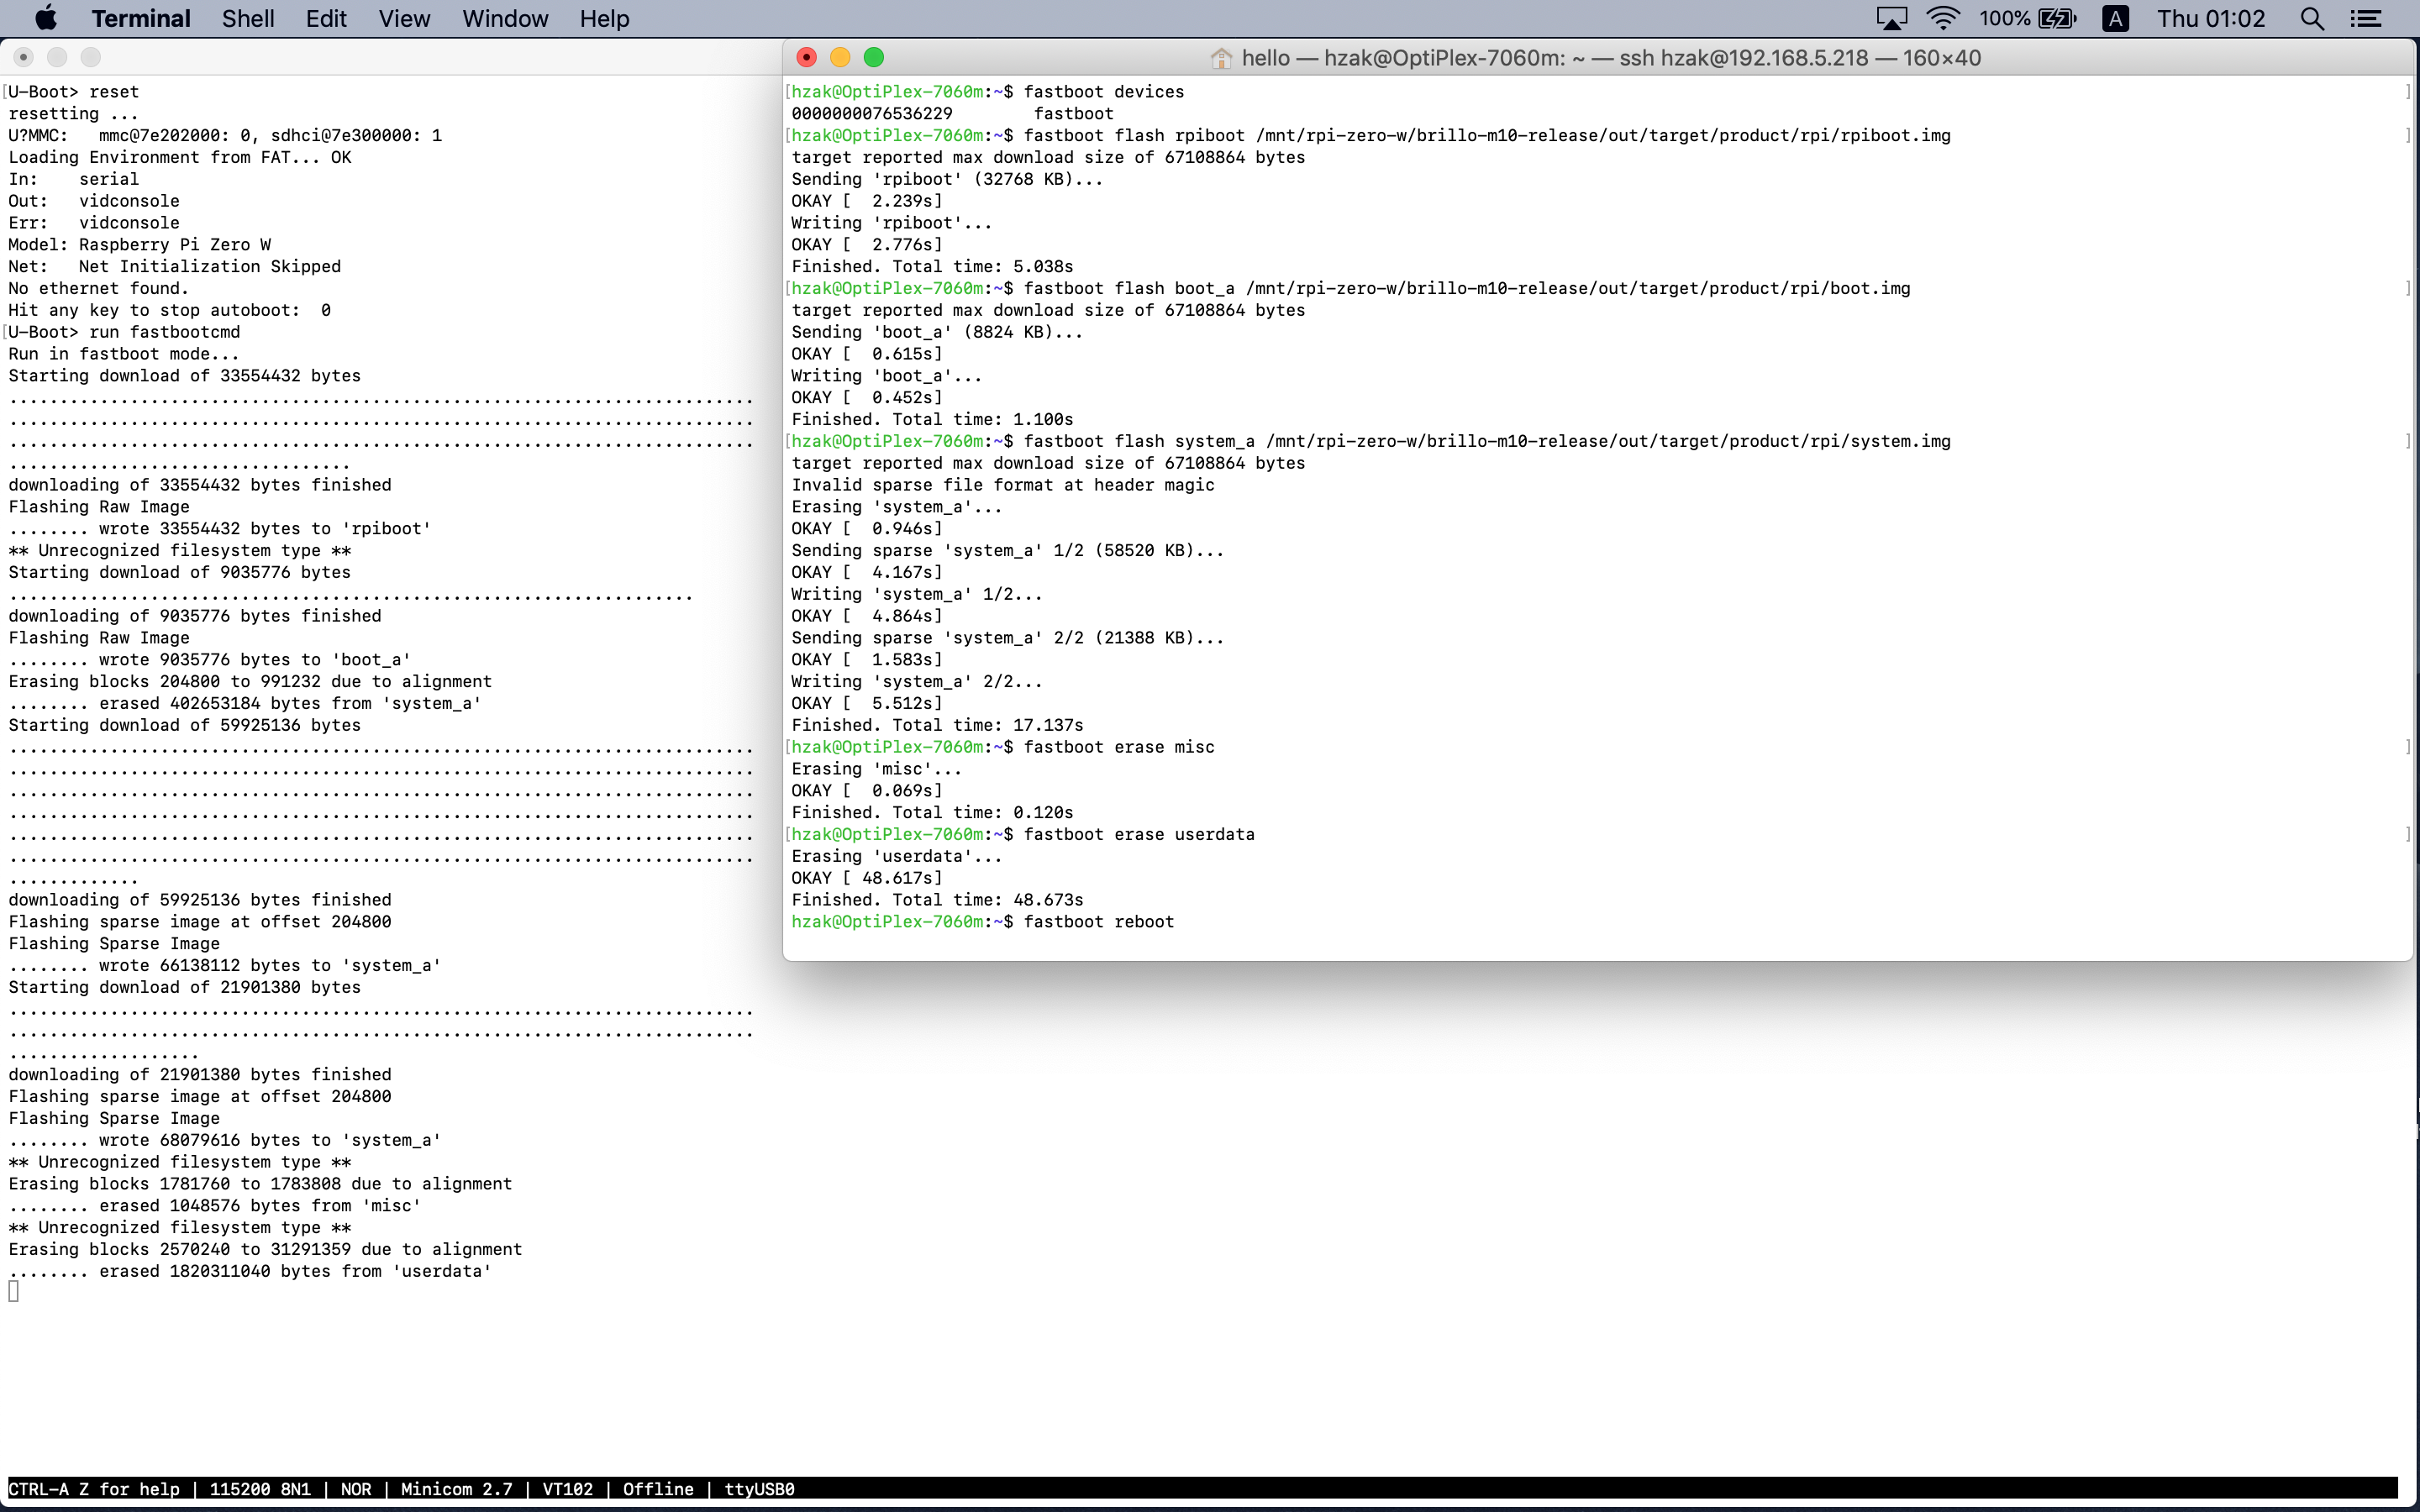Open the Shell menu

tap(248, 18)
